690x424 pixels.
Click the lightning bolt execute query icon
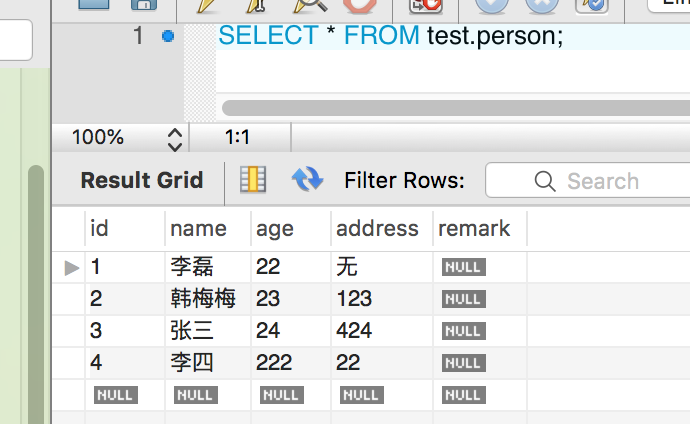tap(207, 6)
